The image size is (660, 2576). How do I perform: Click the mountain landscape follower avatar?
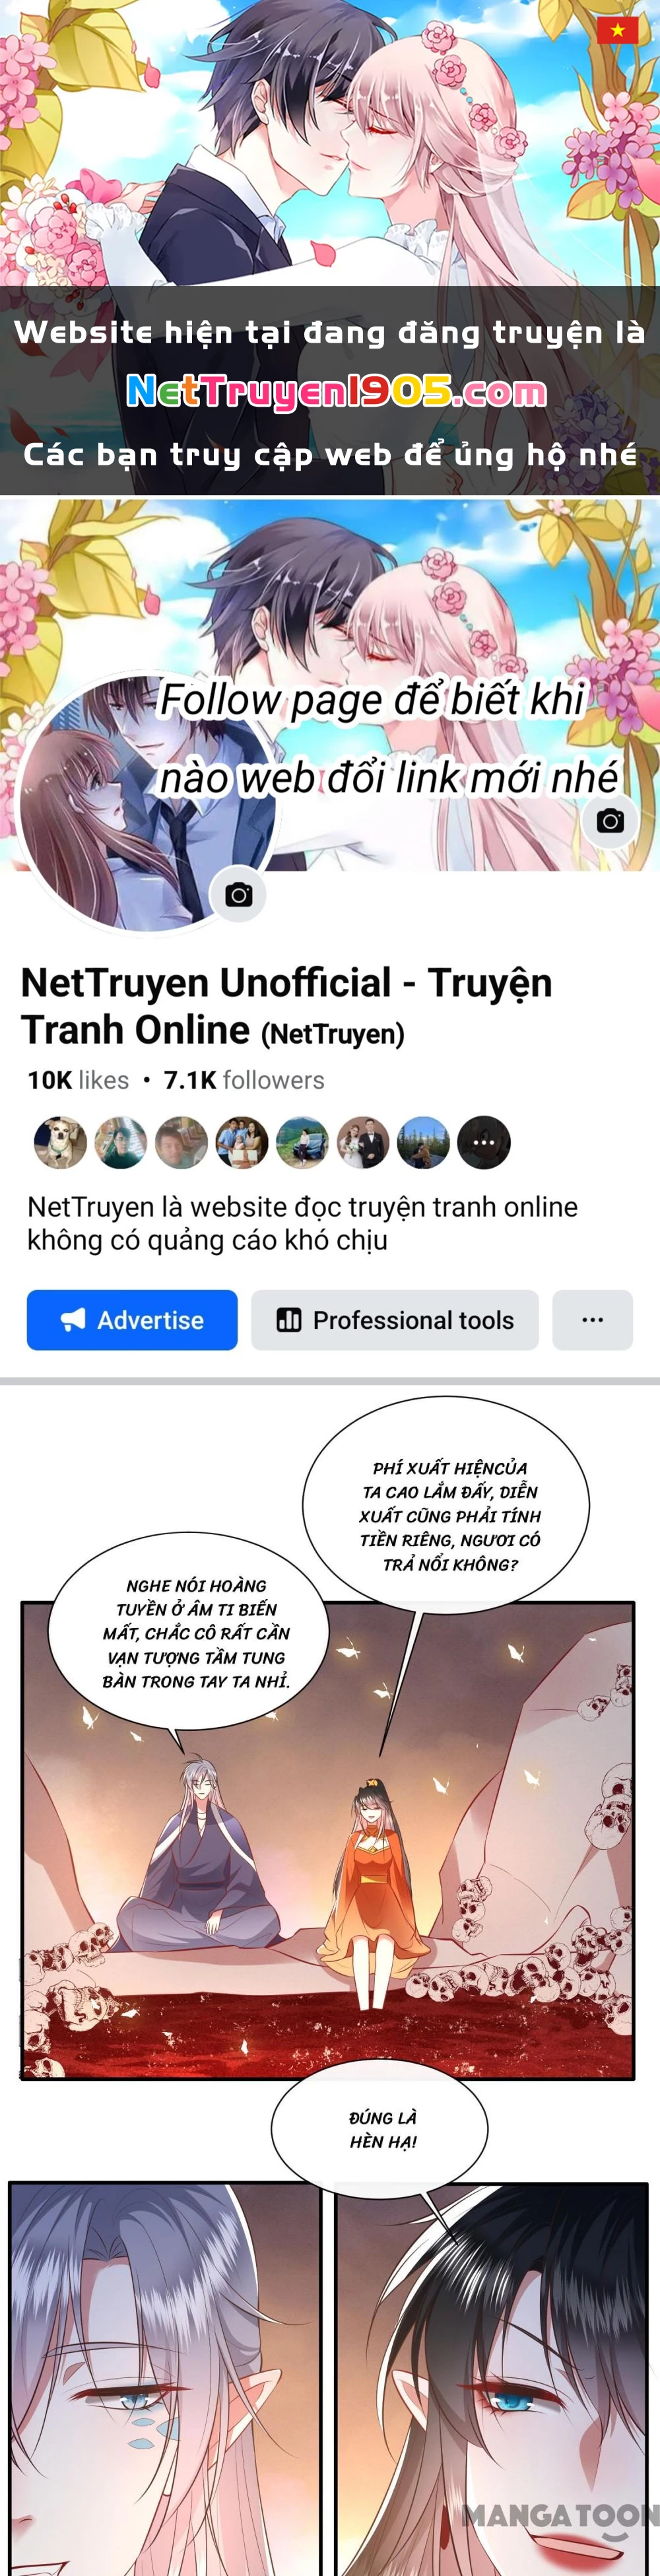(x=424, y=1143)
